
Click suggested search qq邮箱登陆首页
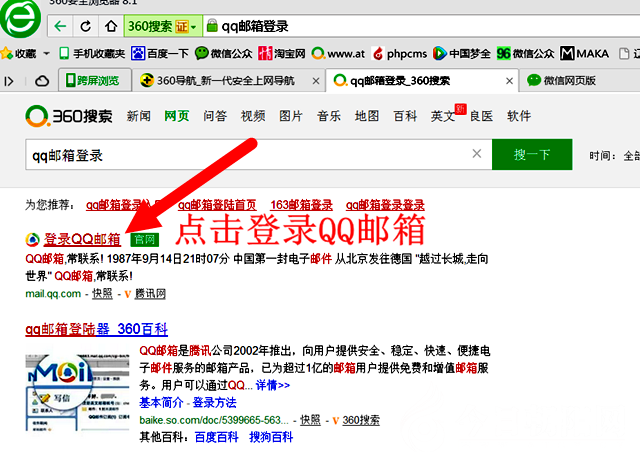point(217,205)
